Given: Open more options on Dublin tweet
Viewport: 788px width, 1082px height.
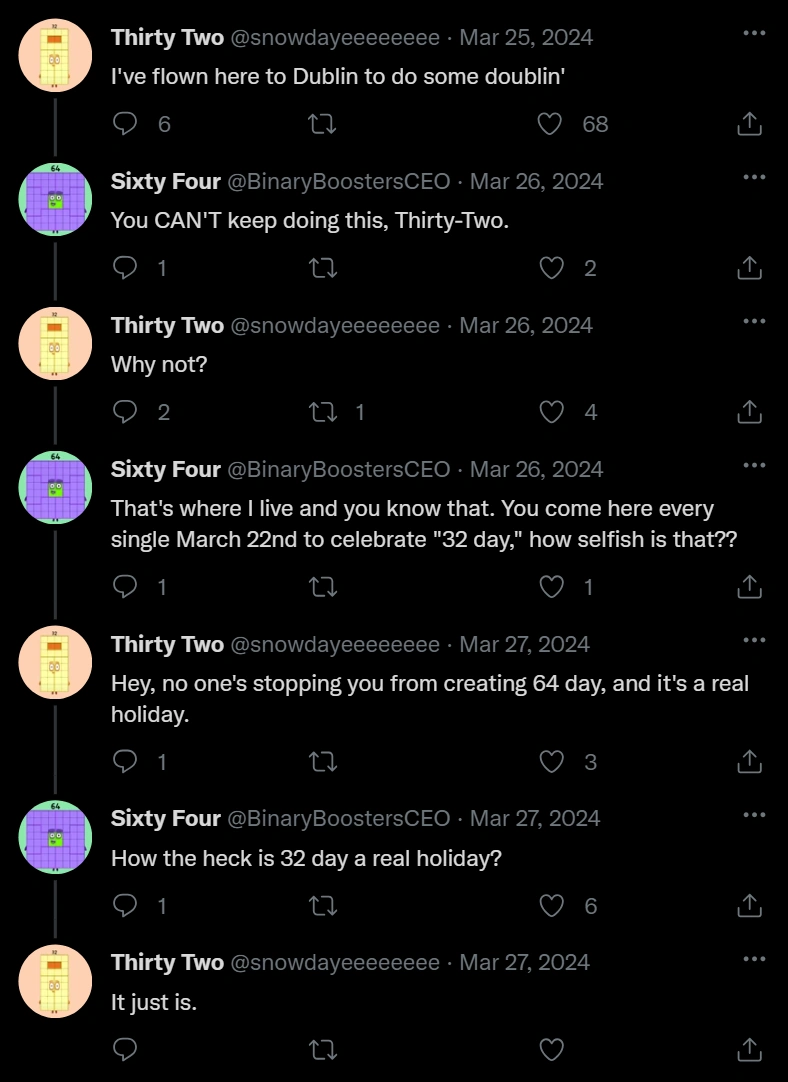Looking at the screenshot, I should click(754, 33).
